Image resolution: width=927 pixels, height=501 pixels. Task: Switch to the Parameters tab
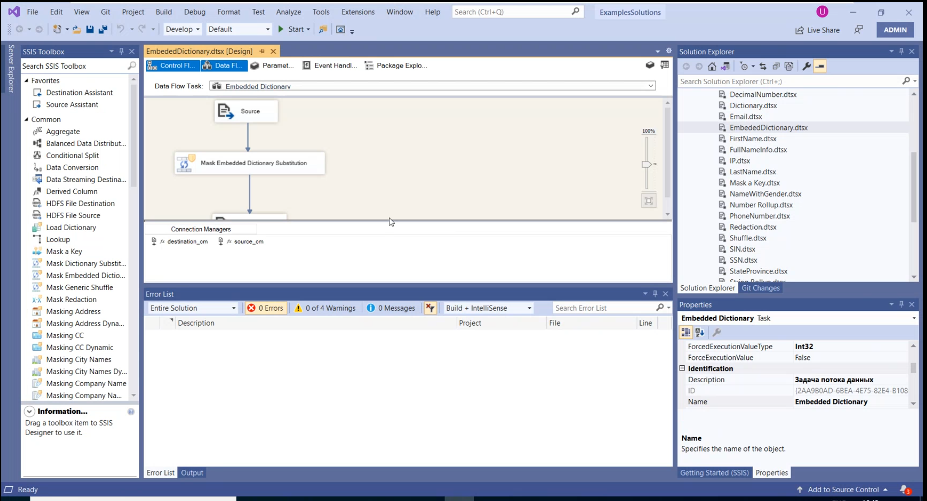pos(272,66)
